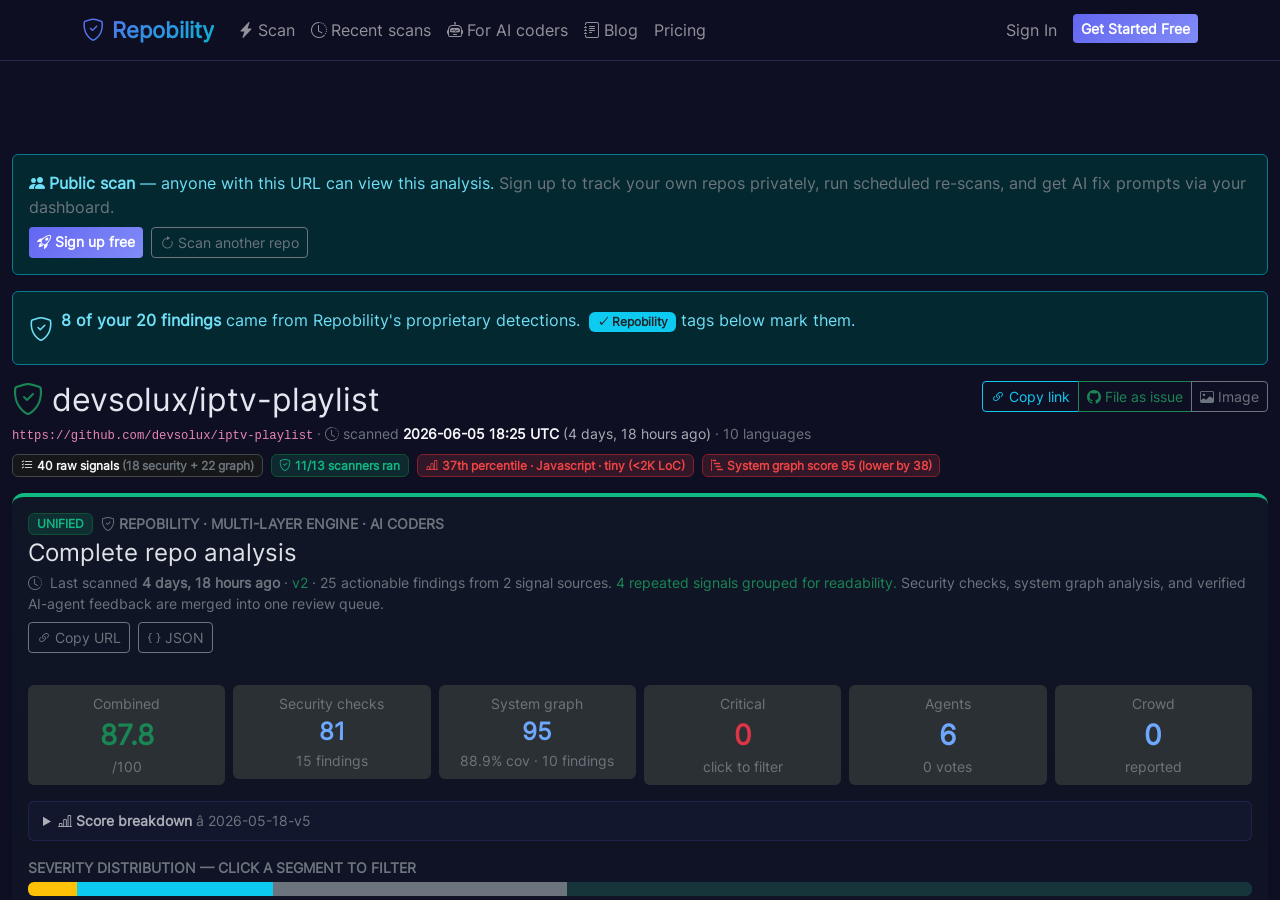Copy link to this scan
Image resolution: width=1280 pixels, height=900 pixels.
point(1030,397)
